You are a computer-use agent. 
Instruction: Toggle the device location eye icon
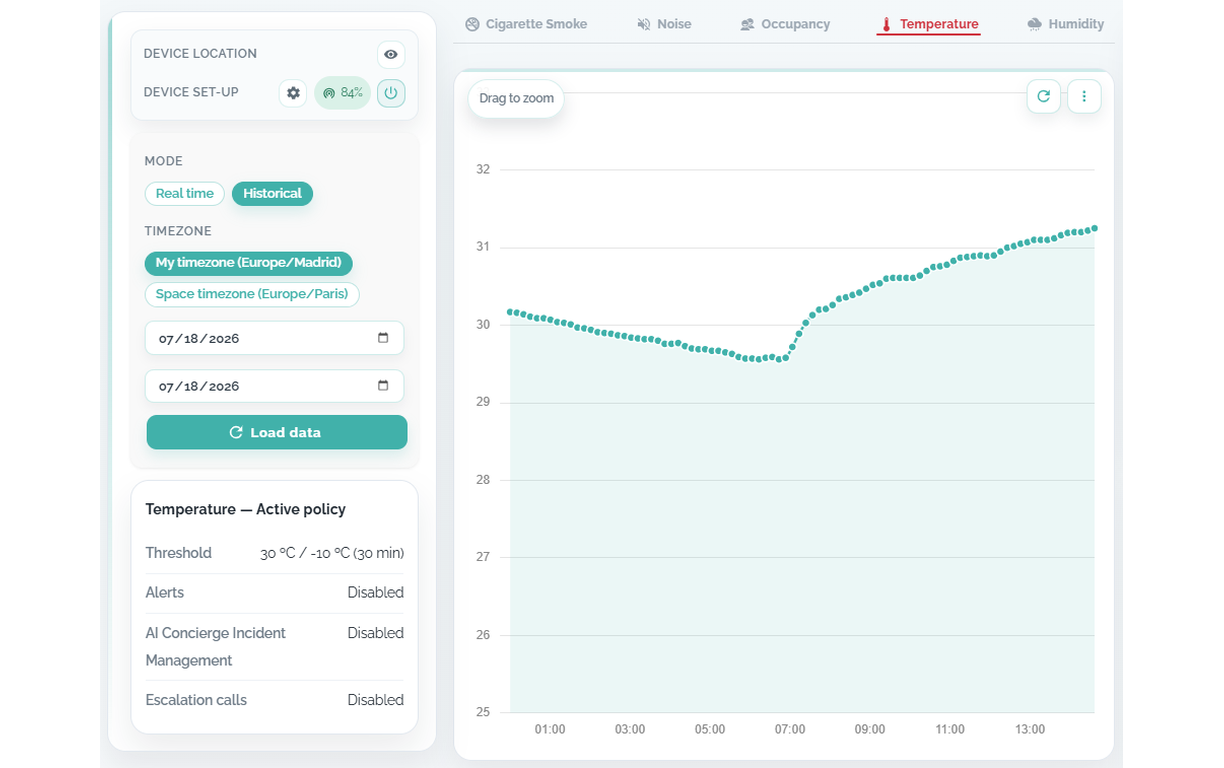tap(391, 54)
